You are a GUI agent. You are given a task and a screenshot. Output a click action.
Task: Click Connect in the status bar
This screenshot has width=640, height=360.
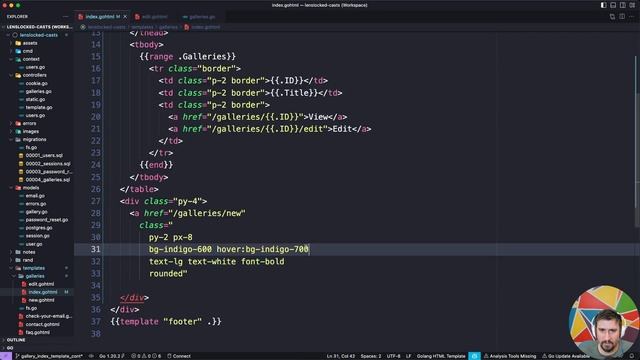tap(179, 356)
